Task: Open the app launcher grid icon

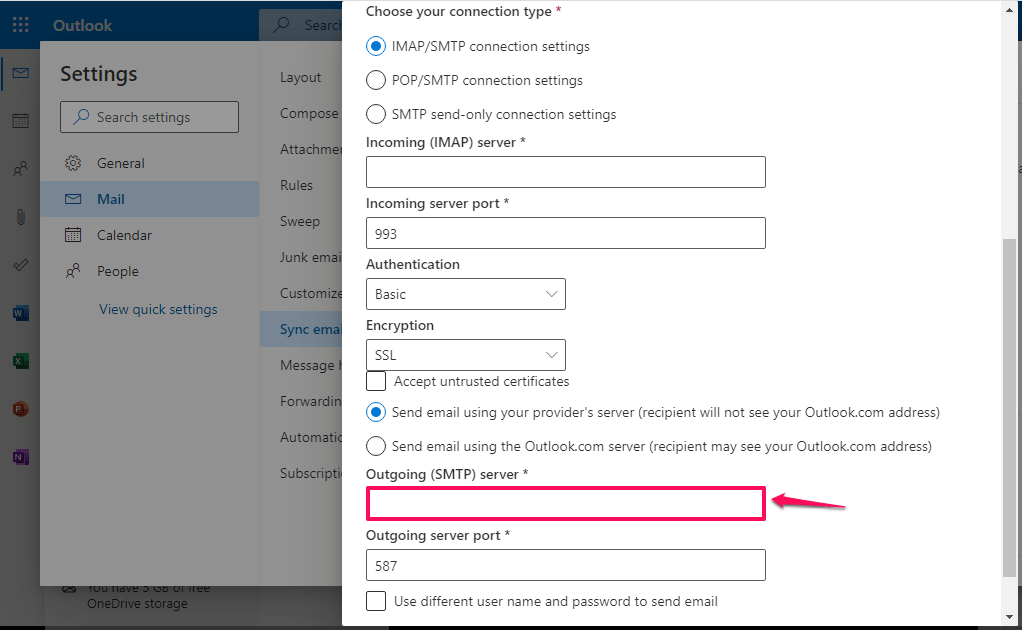Action: pyautogui.click(x=20, y=24)
